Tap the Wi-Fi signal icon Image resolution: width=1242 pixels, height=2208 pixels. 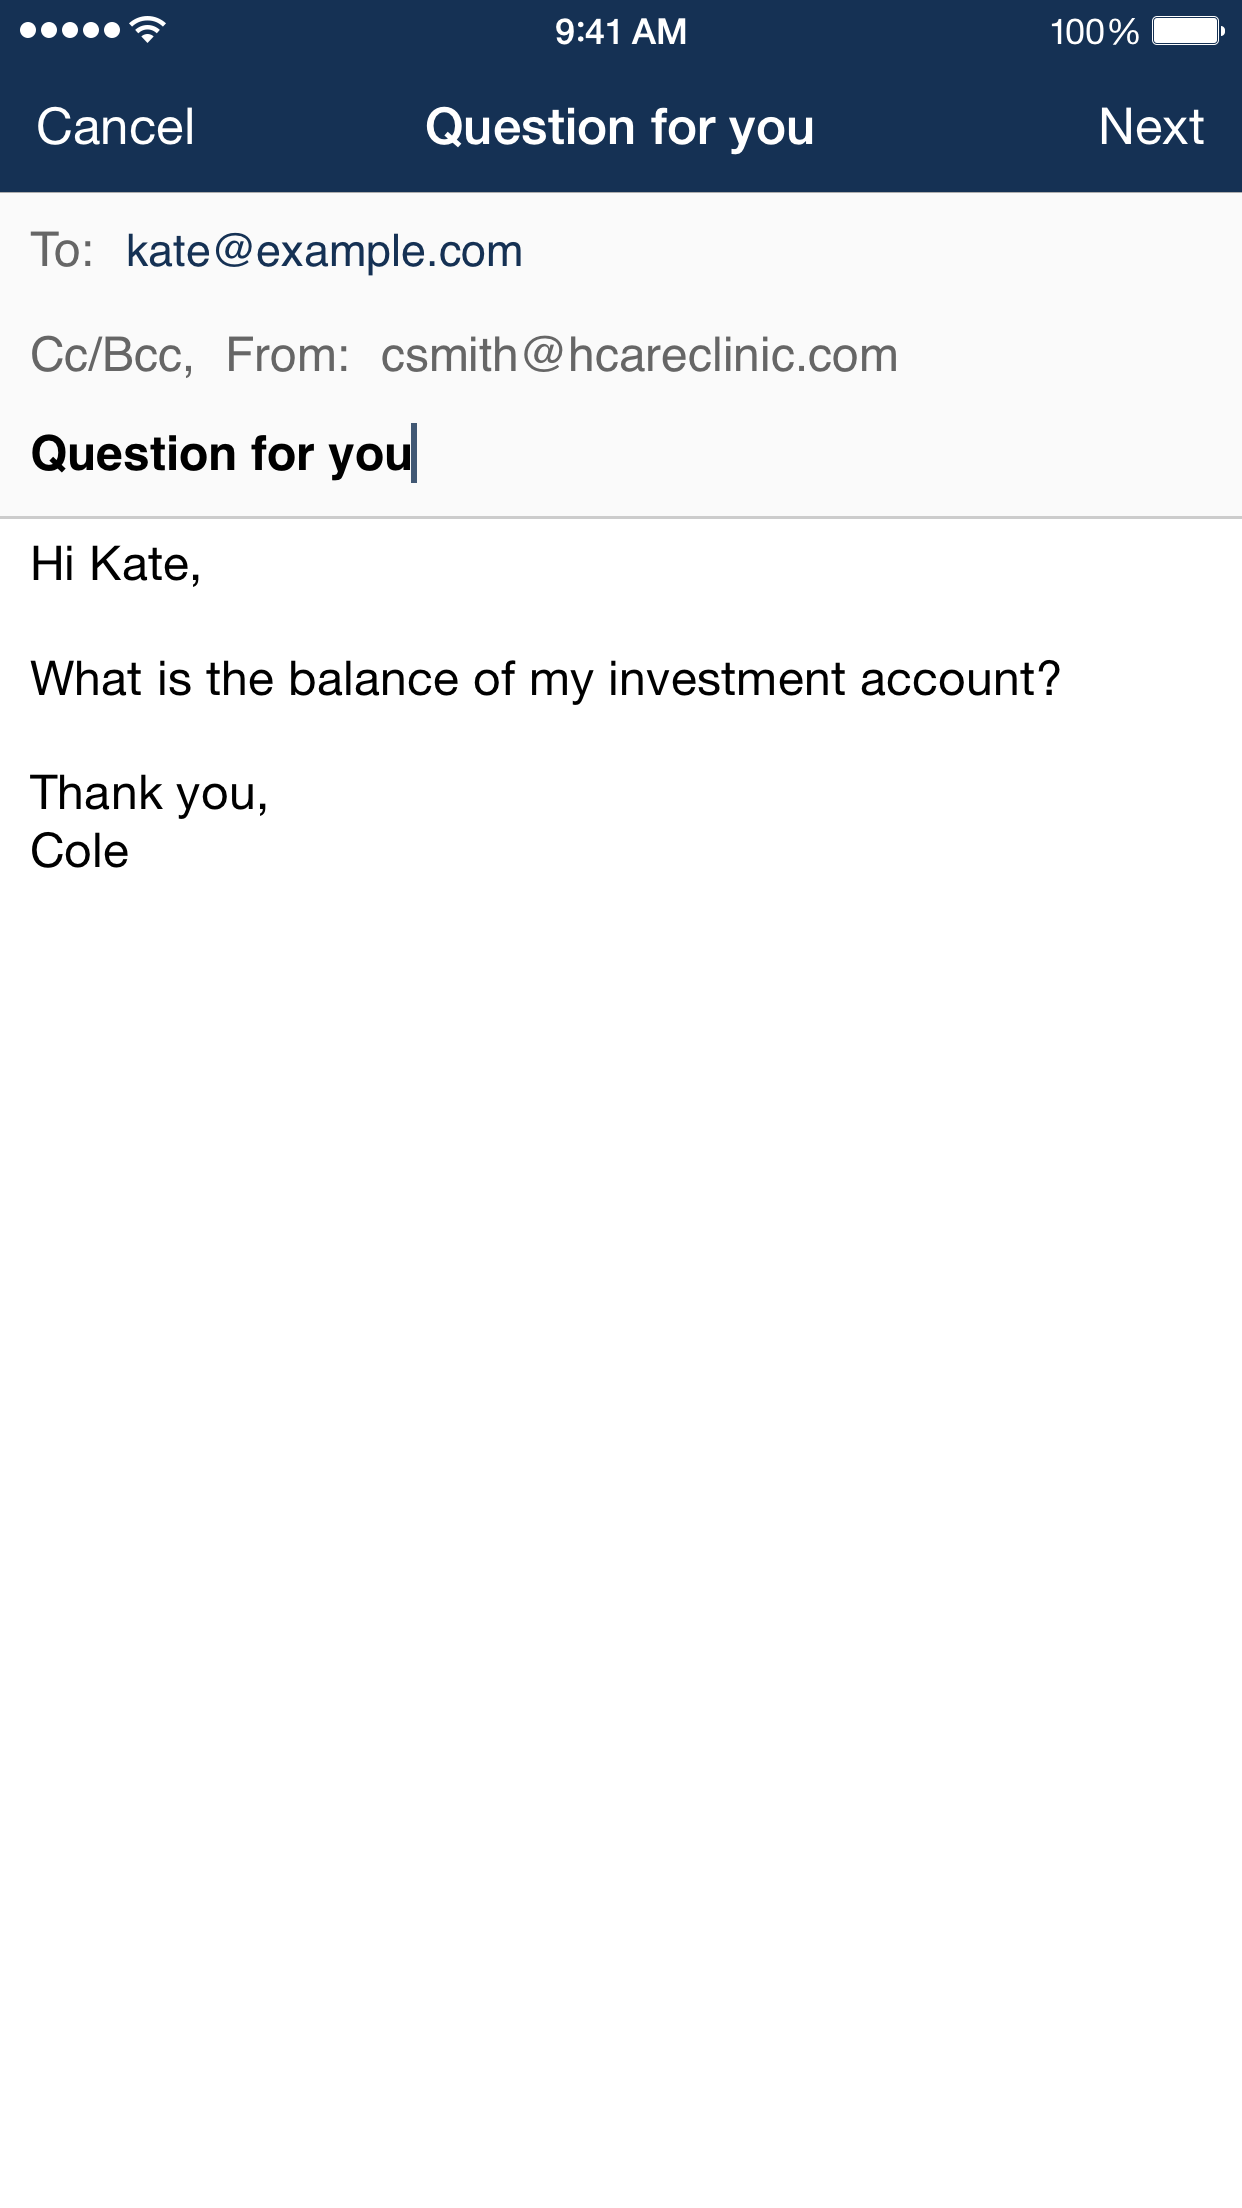[148, 30]
